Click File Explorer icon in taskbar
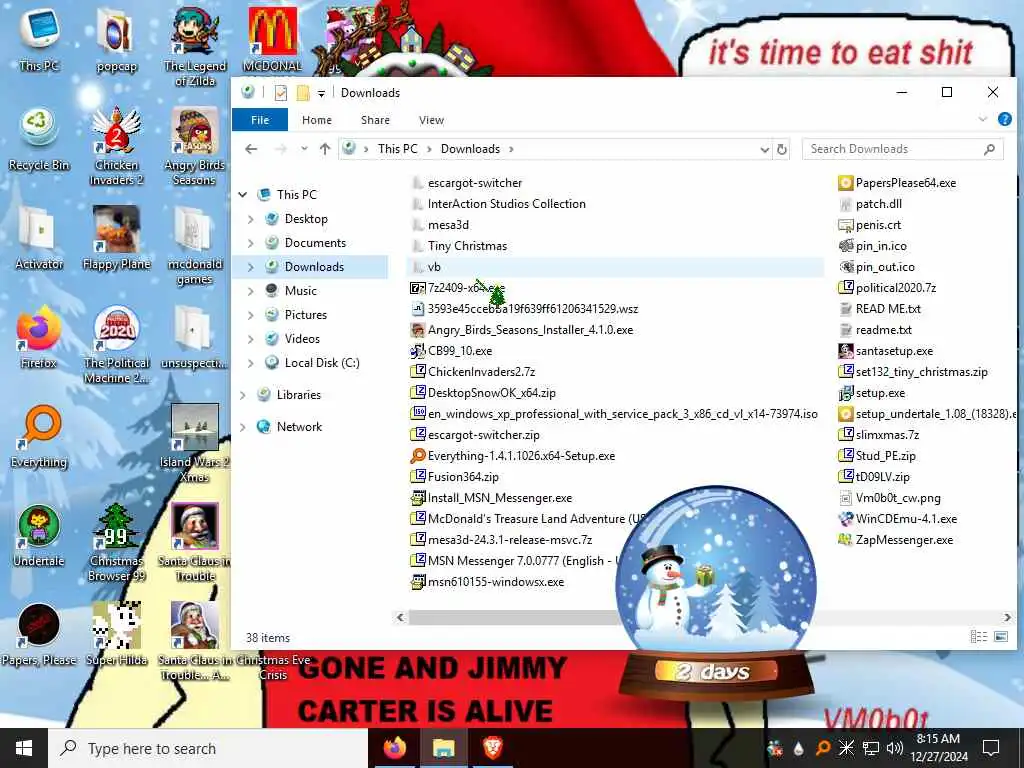 [x=443, y=748]
